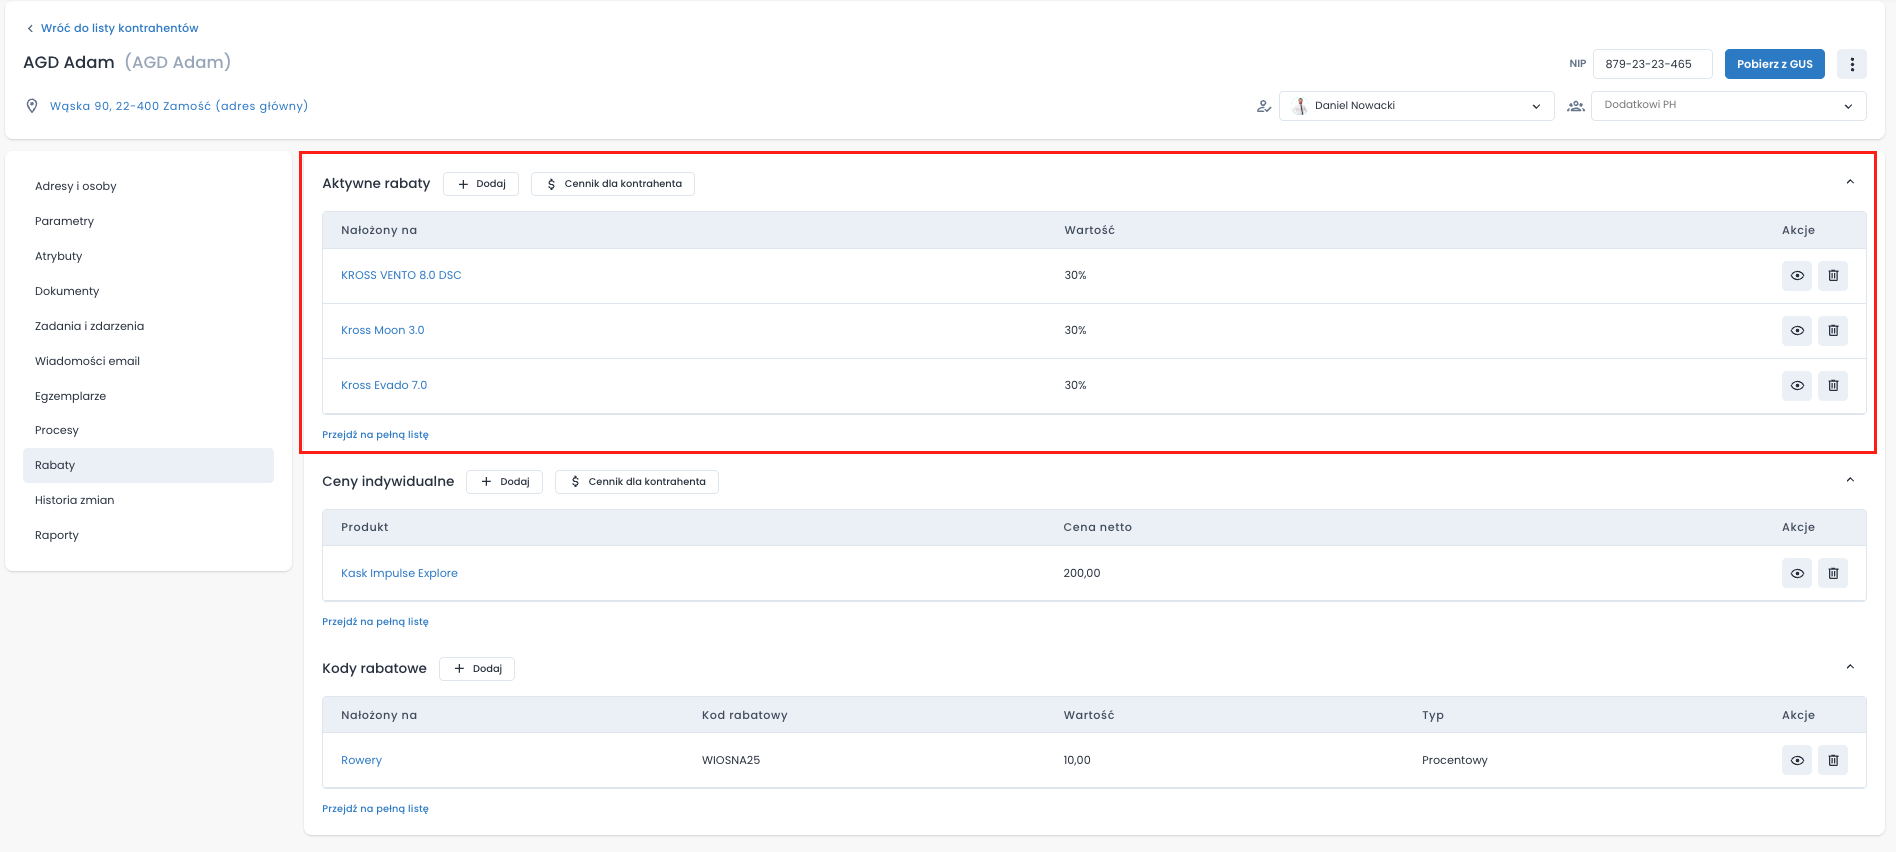This screenshot has width=1896, height=852.
Task: Open Historia zmian in the sidebar
Action: pyautogui.click(x=75, y=500)
